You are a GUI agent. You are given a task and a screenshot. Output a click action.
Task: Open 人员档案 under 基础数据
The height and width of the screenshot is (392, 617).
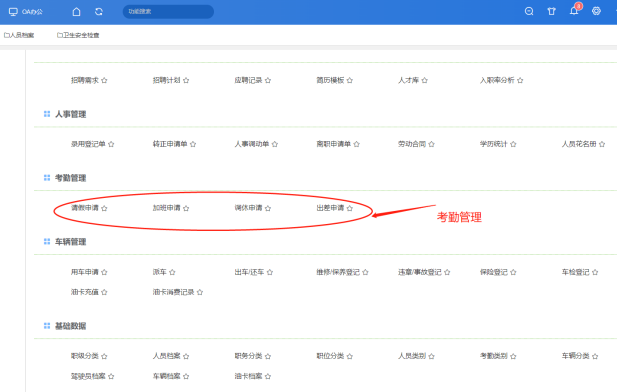166,356
